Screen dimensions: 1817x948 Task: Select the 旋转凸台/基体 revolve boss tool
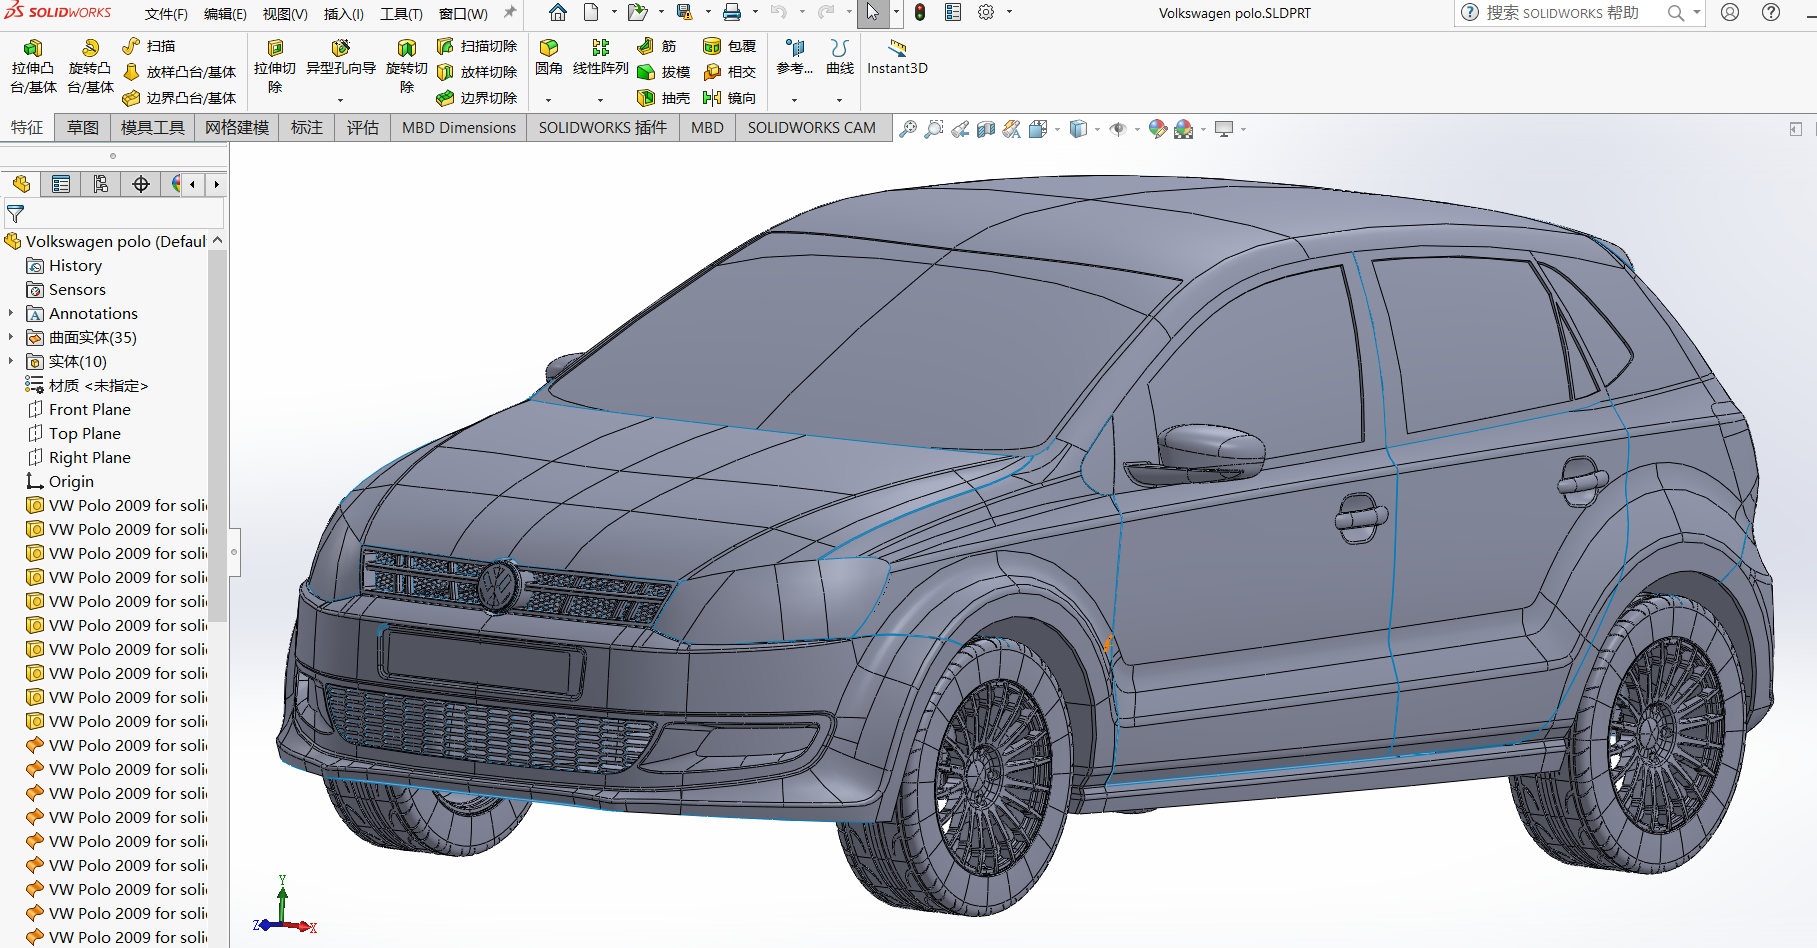(x=90, y=67)
